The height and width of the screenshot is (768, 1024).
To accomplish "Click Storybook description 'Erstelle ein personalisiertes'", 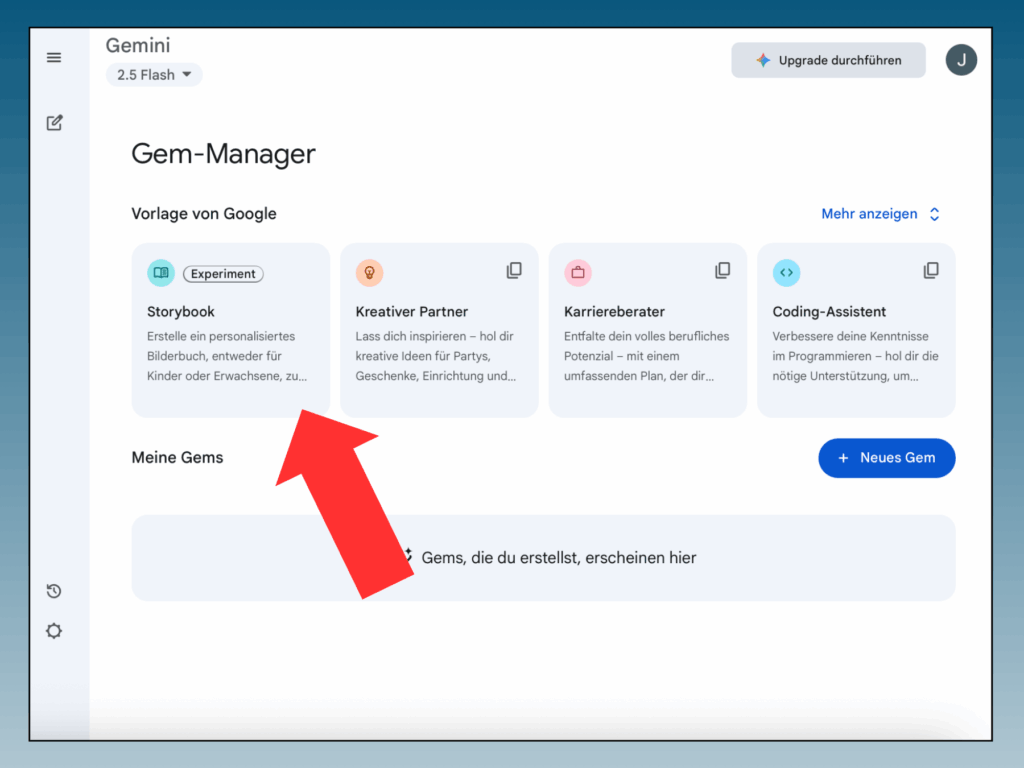I will pos(221,336).
